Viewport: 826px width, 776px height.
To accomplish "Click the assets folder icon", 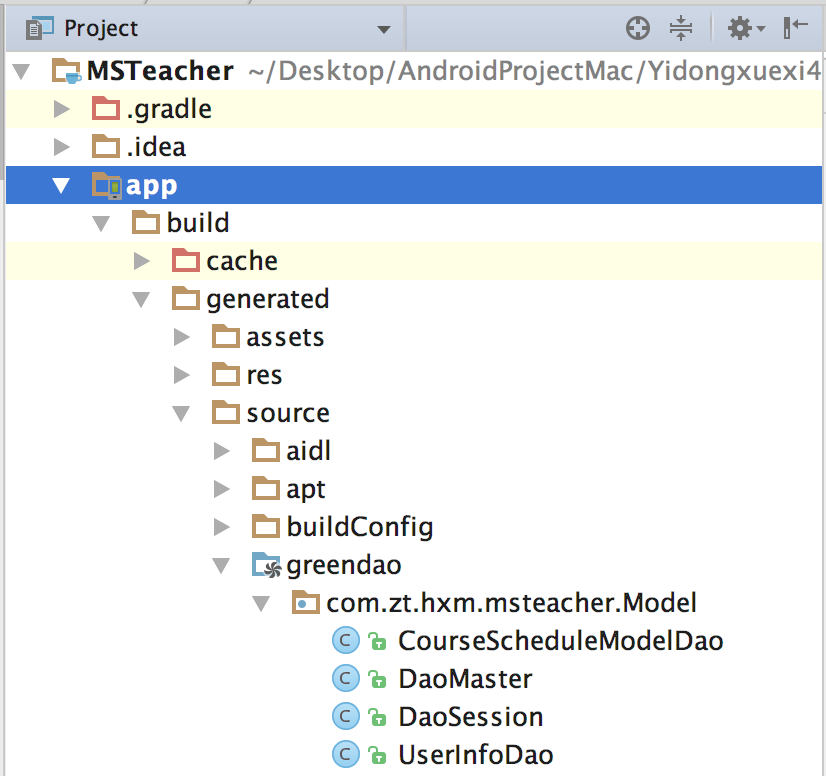I will 226,336.
